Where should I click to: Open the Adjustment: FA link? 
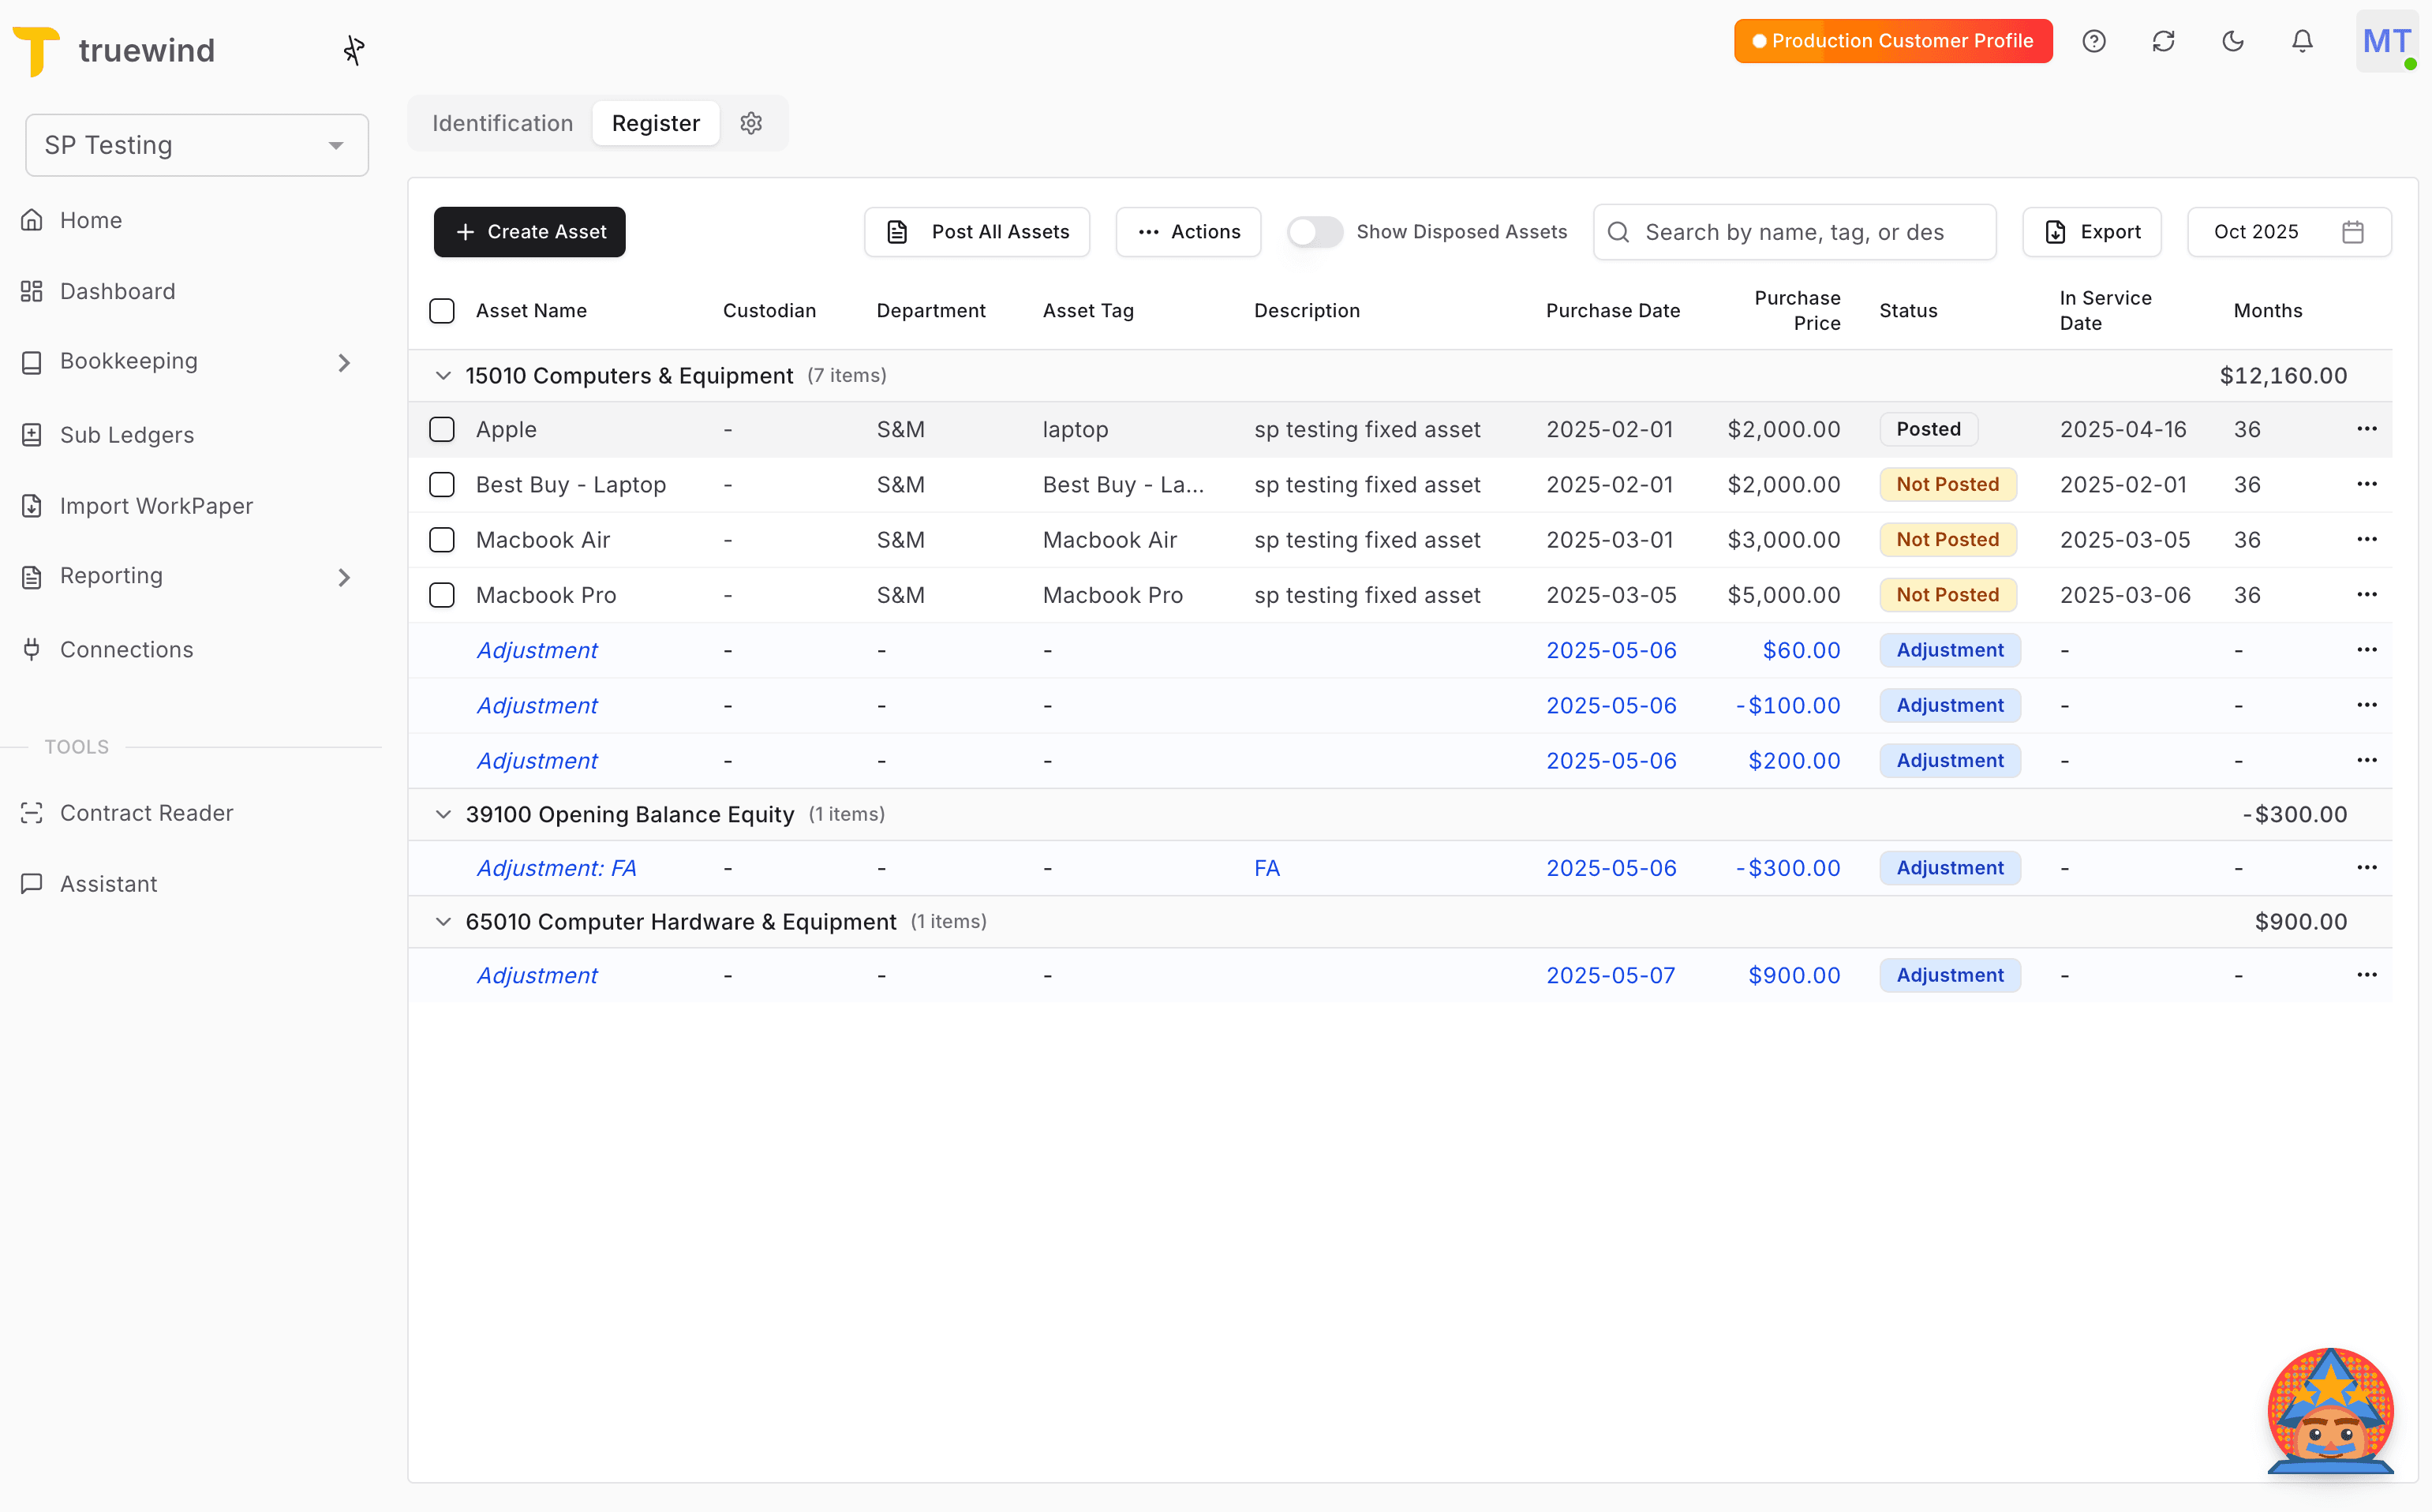556,867
